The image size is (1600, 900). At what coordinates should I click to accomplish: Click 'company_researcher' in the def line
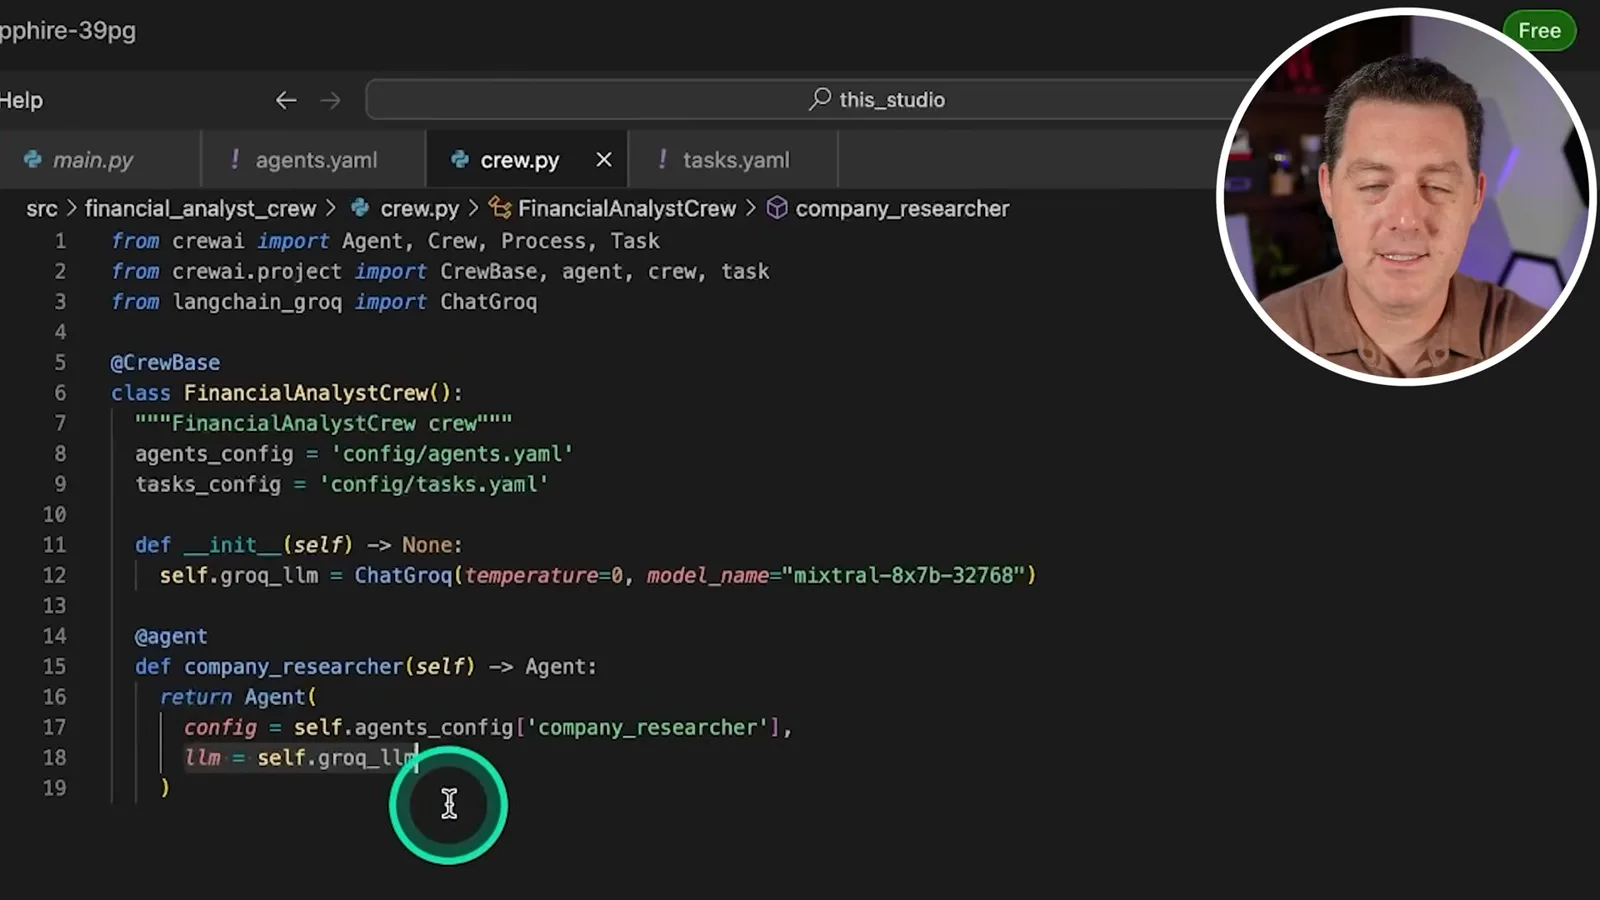pyautogui.click(x=294, y=667)
